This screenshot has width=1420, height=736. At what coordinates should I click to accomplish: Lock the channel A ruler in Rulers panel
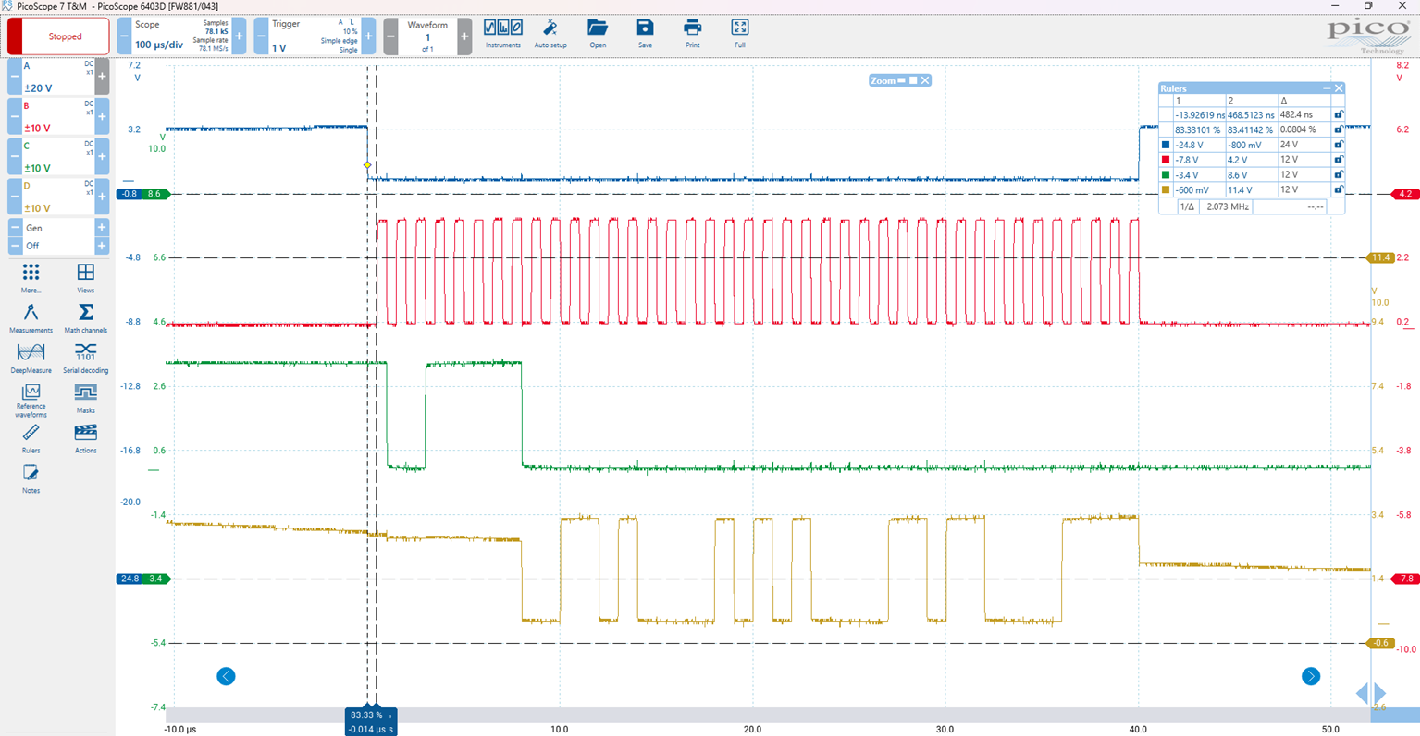click(1338, 144)
